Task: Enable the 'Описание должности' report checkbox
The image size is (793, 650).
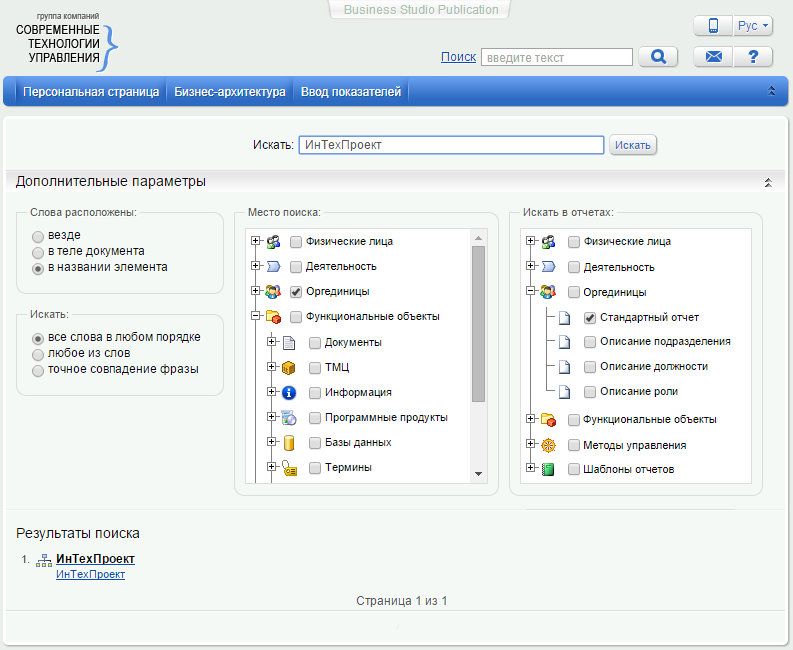Action: [x=590, y=367]
